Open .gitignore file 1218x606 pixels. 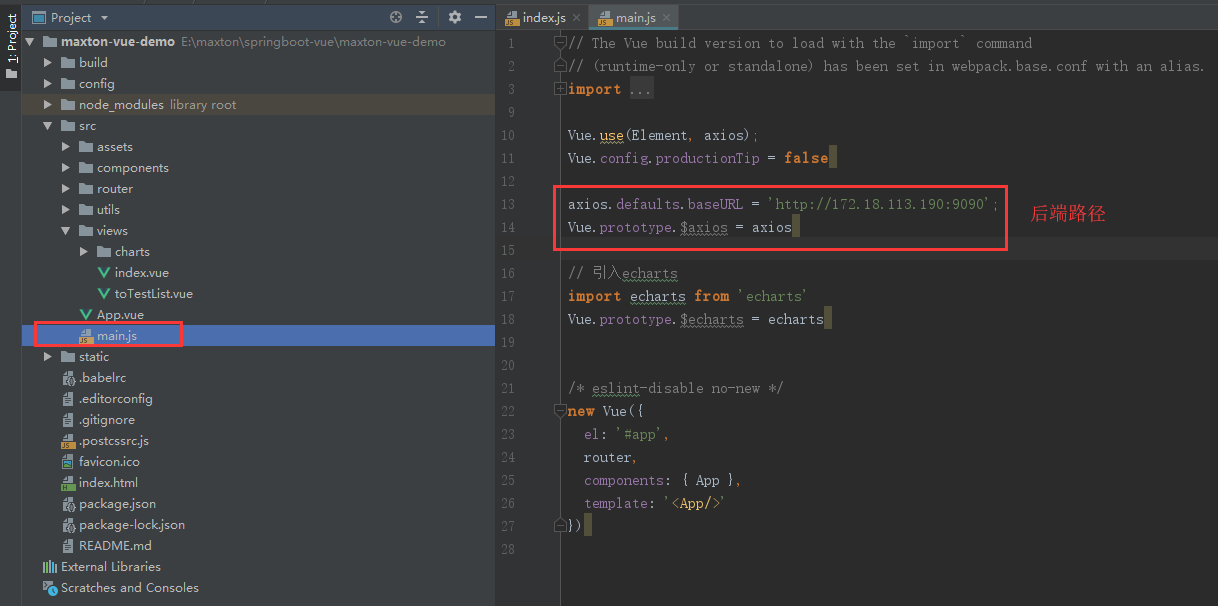click(x=106, y=420)
